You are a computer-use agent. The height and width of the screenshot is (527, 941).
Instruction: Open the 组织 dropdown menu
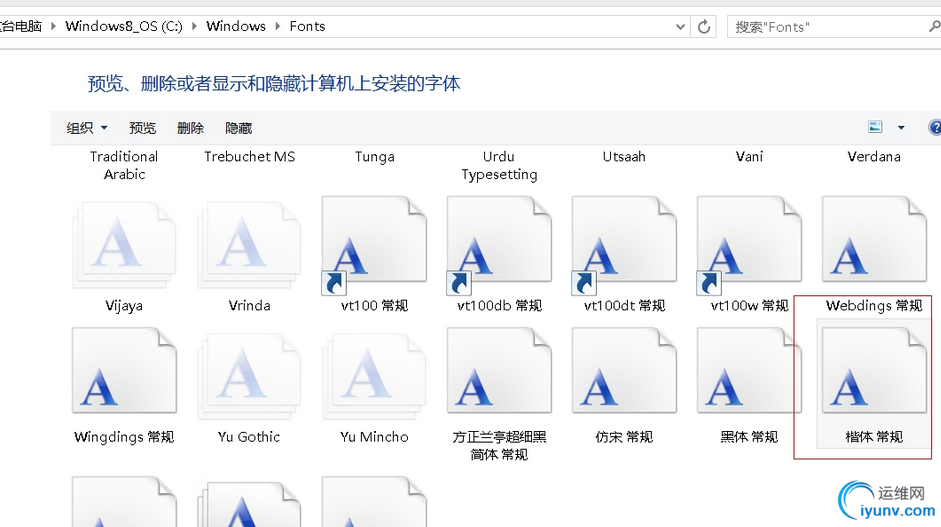point(86,128)
